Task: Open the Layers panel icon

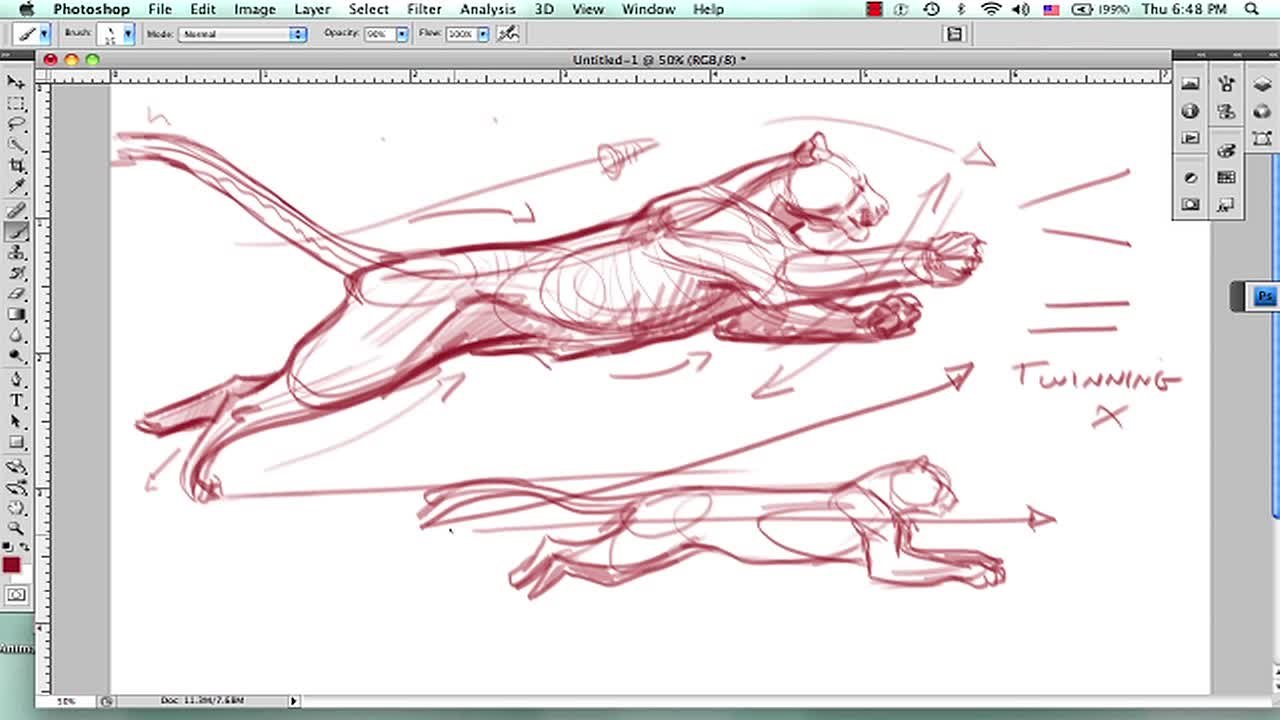Action: [x=1262, y=85]
